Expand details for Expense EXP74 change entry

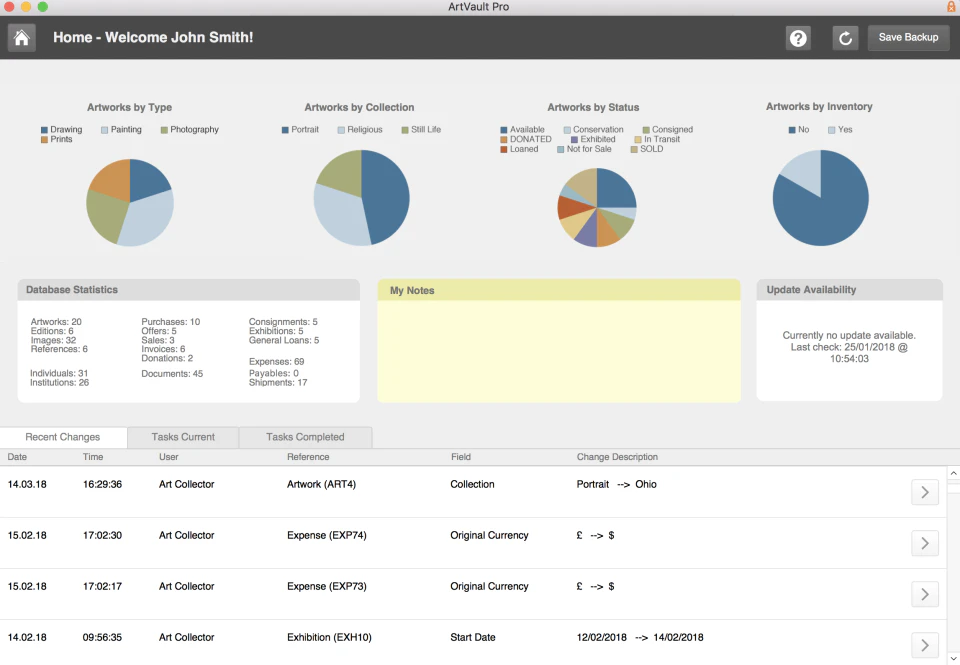point(924,543)
